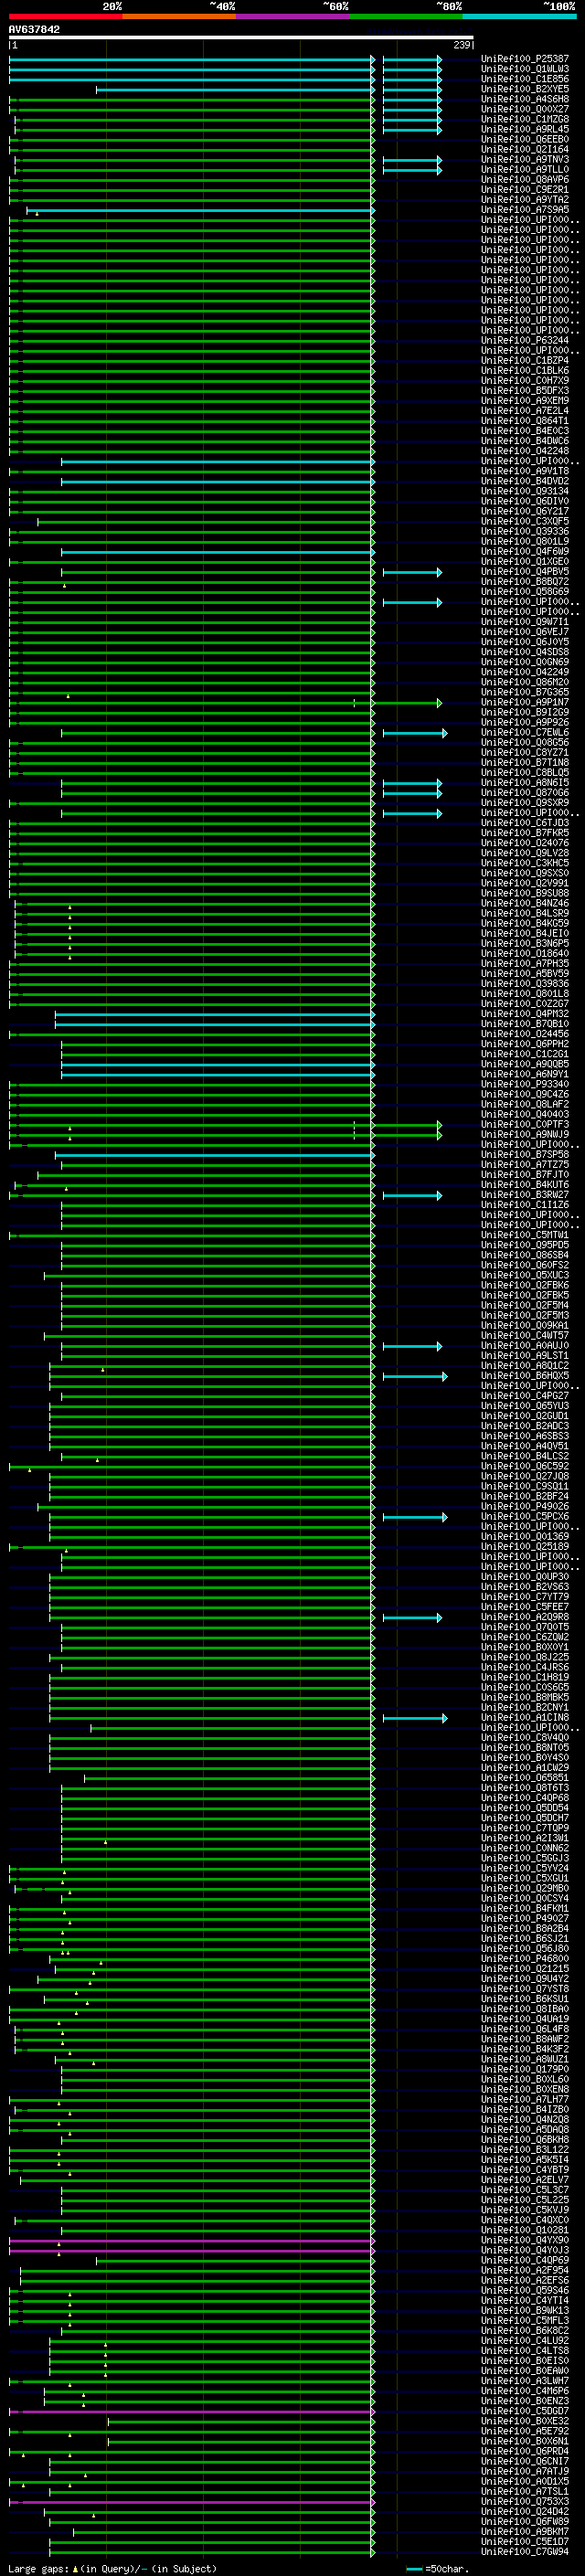
Task: Select hit label UniRef100_C0H7X9
Action: 525,380
